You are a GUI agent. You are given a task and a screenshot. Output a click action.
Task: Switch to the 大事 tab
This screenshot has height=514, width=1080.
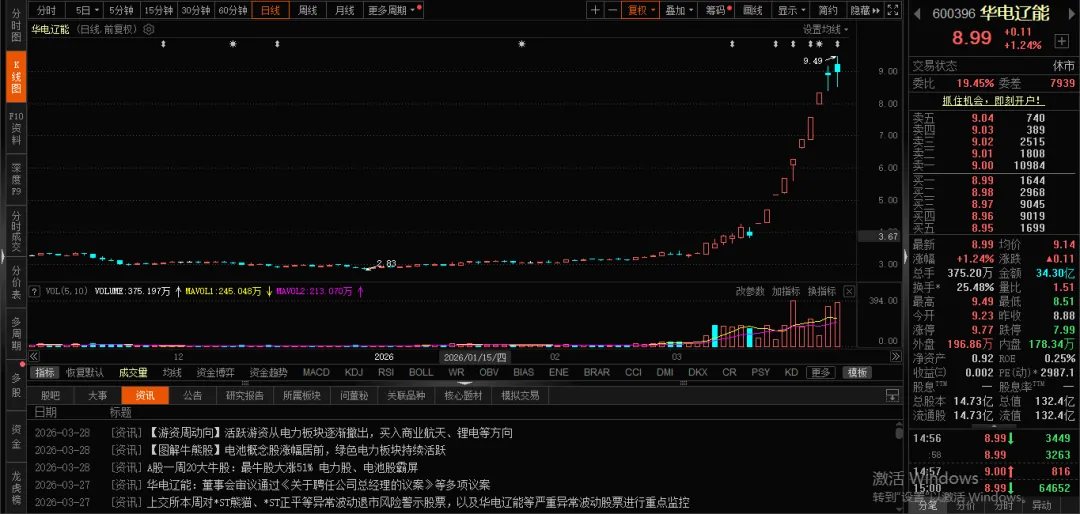coord(97,395)
